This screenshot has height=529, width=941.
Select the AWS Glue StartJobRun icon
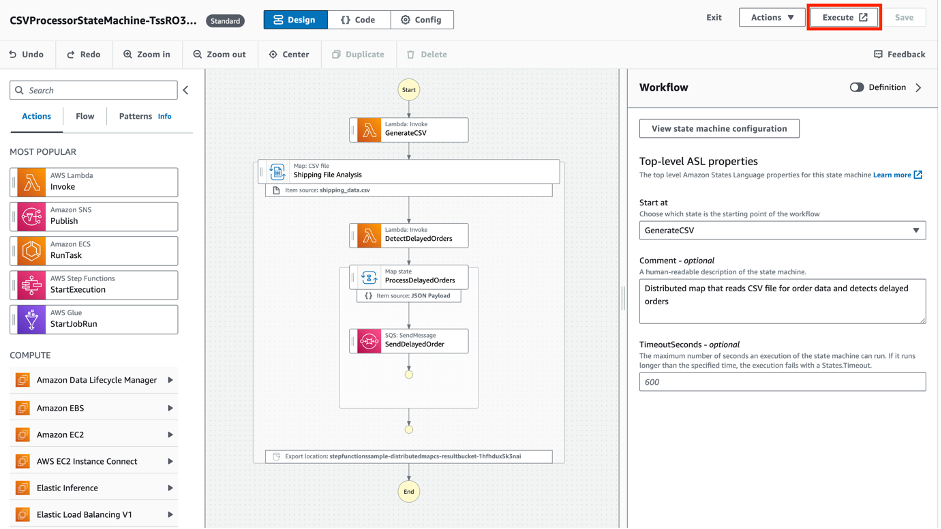(31, 319)
